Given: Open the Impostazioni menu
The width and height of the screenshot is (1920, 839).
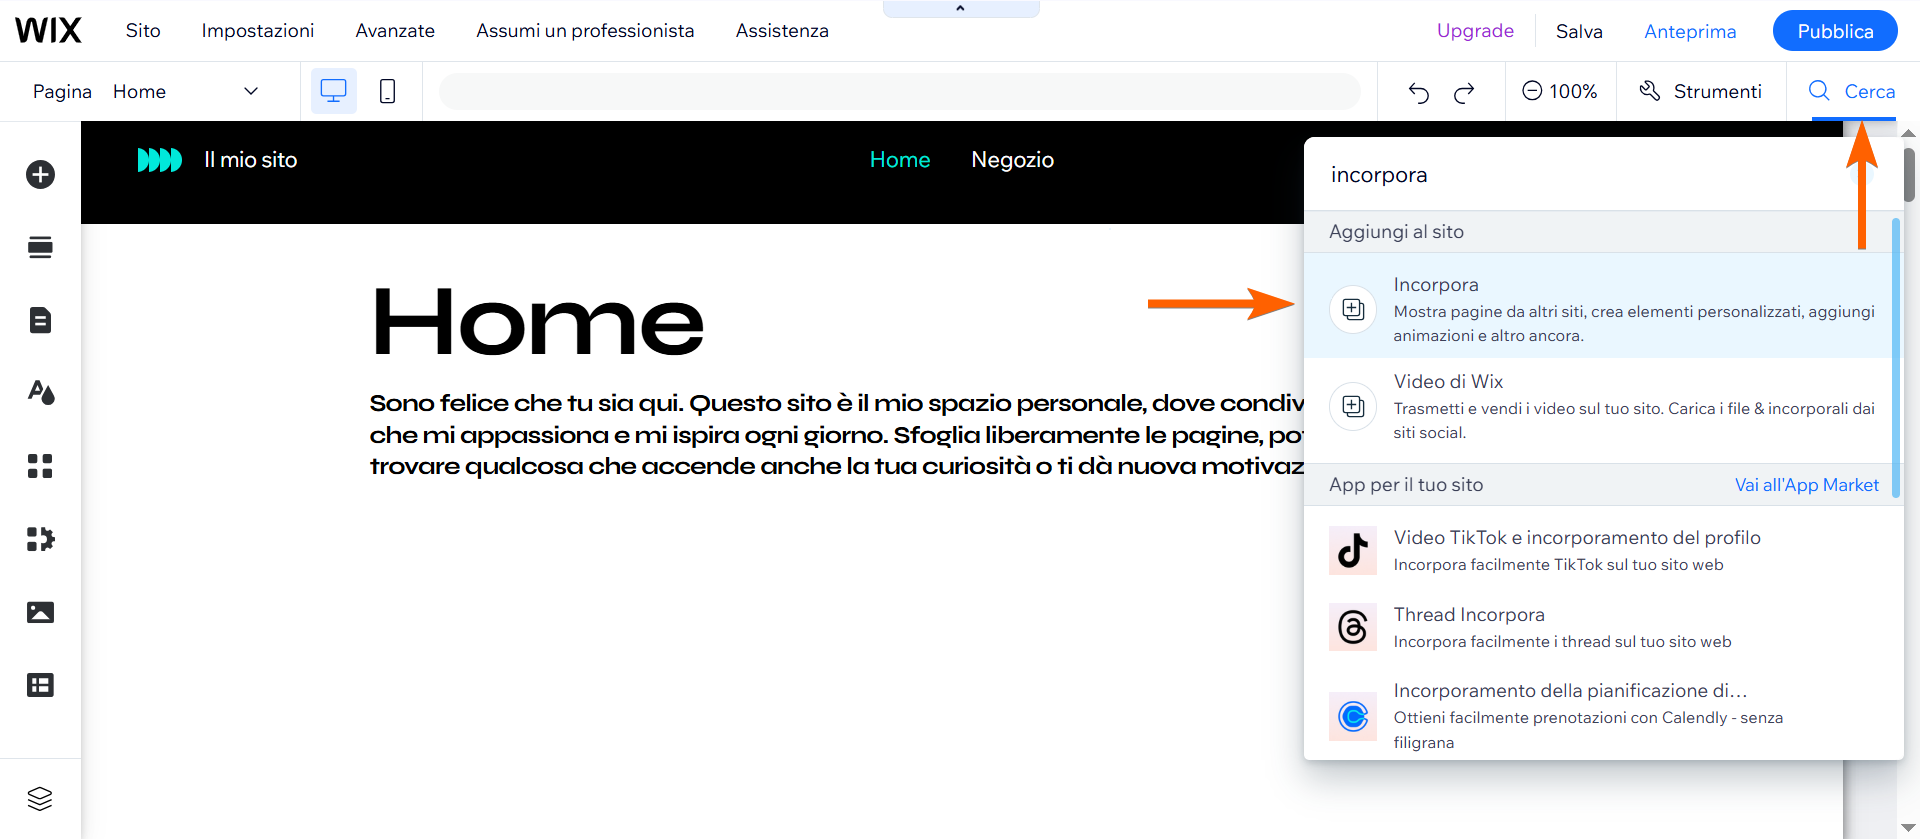Looking at the screenshot, I should [x=258, y=30].
